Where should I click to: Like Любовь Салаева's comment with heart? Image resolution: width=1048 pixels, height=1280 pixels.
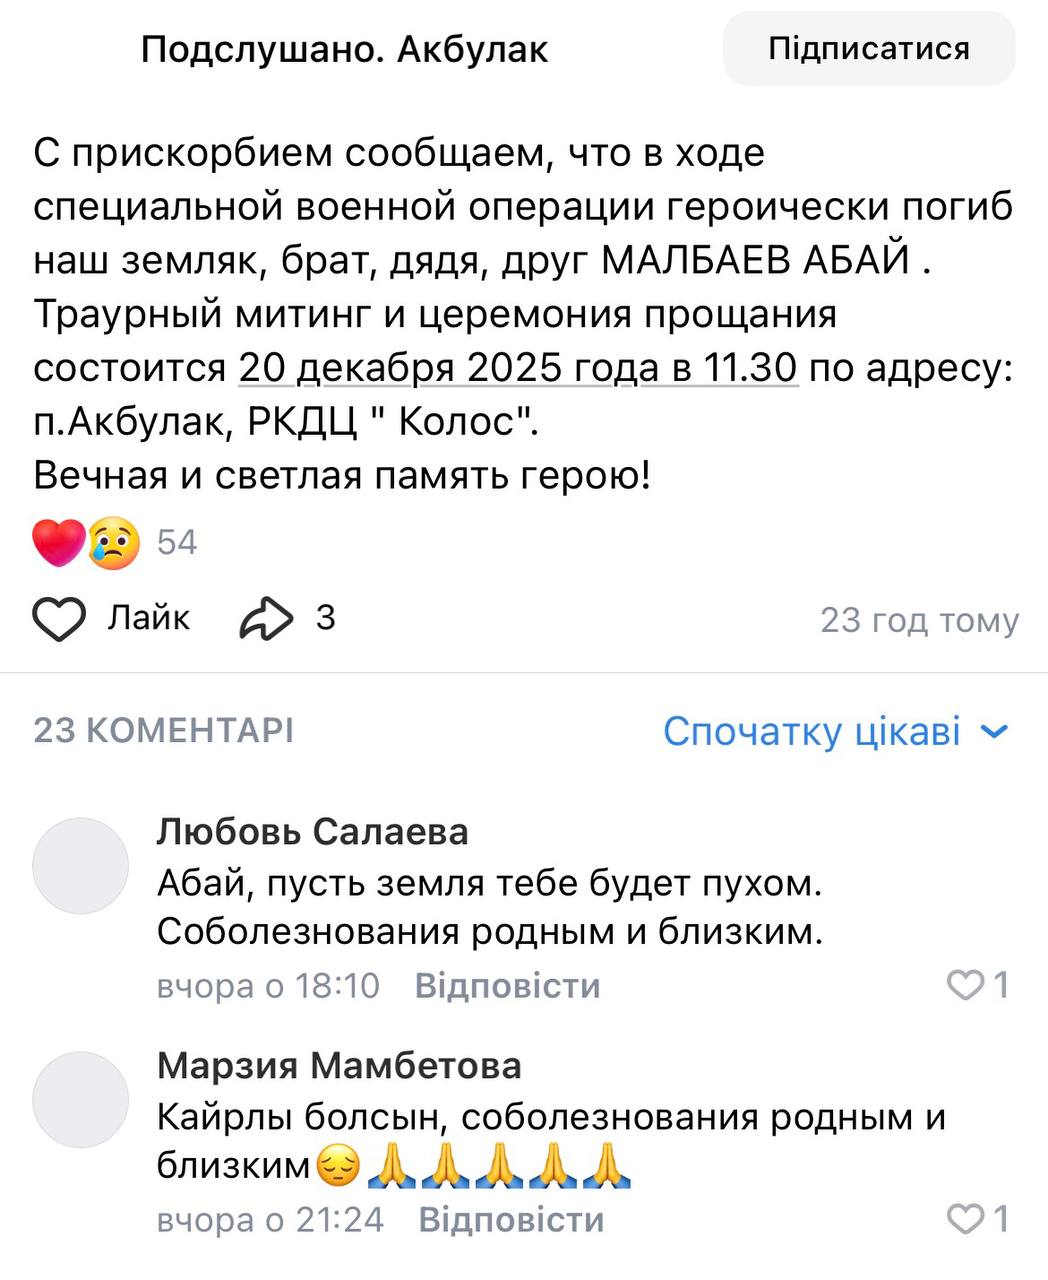pos(966,986)
